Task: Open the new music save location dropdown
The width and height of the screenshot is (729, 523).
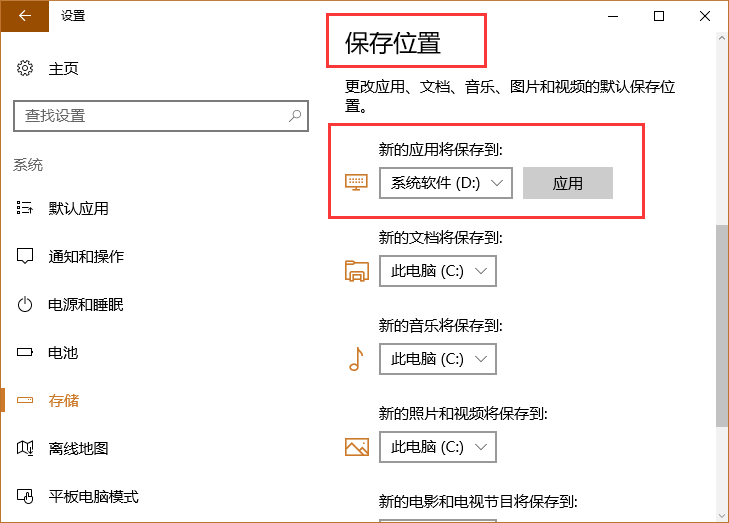Action: click(x=437, y=359)
